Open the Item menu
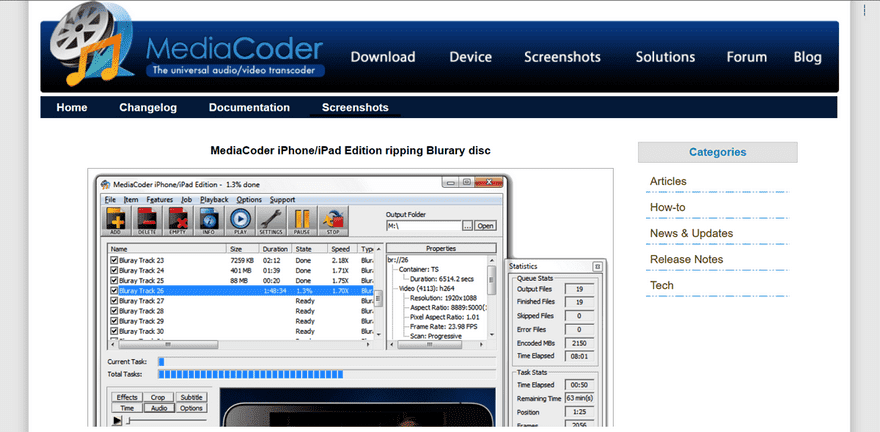The width and height of the screenshot is (880, 432). point(131,200)
